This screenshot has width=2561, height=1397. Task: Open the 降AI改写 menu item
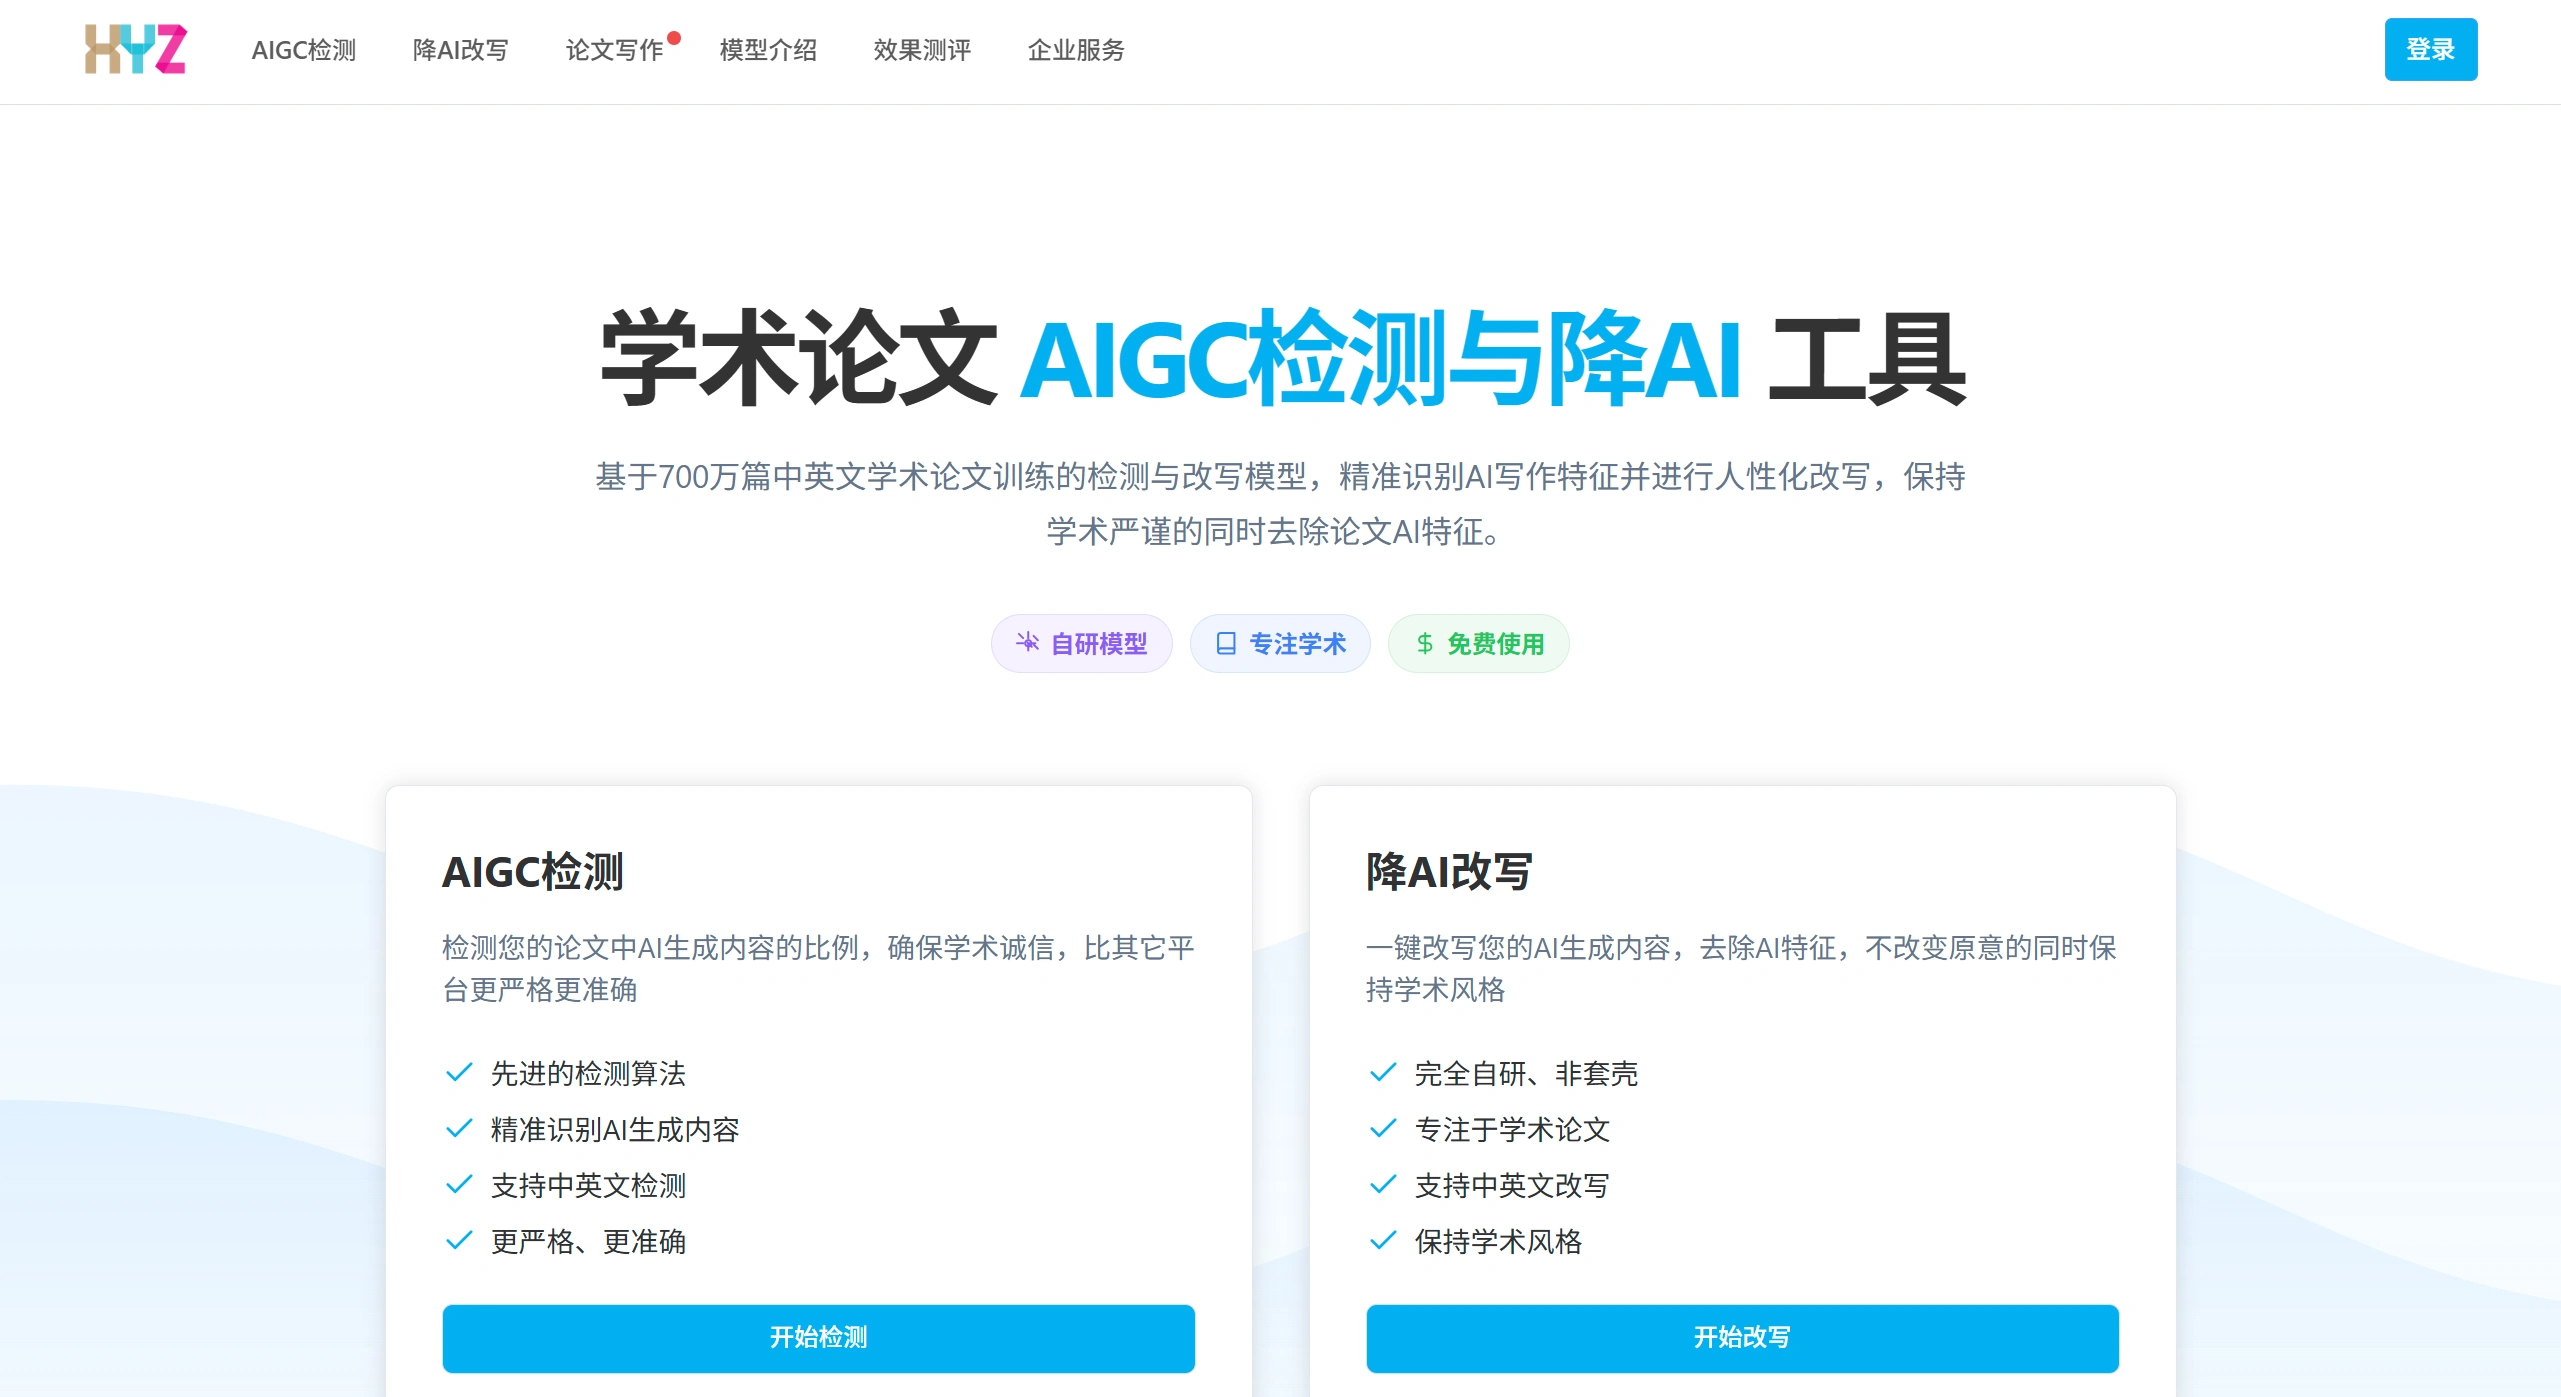461,50
